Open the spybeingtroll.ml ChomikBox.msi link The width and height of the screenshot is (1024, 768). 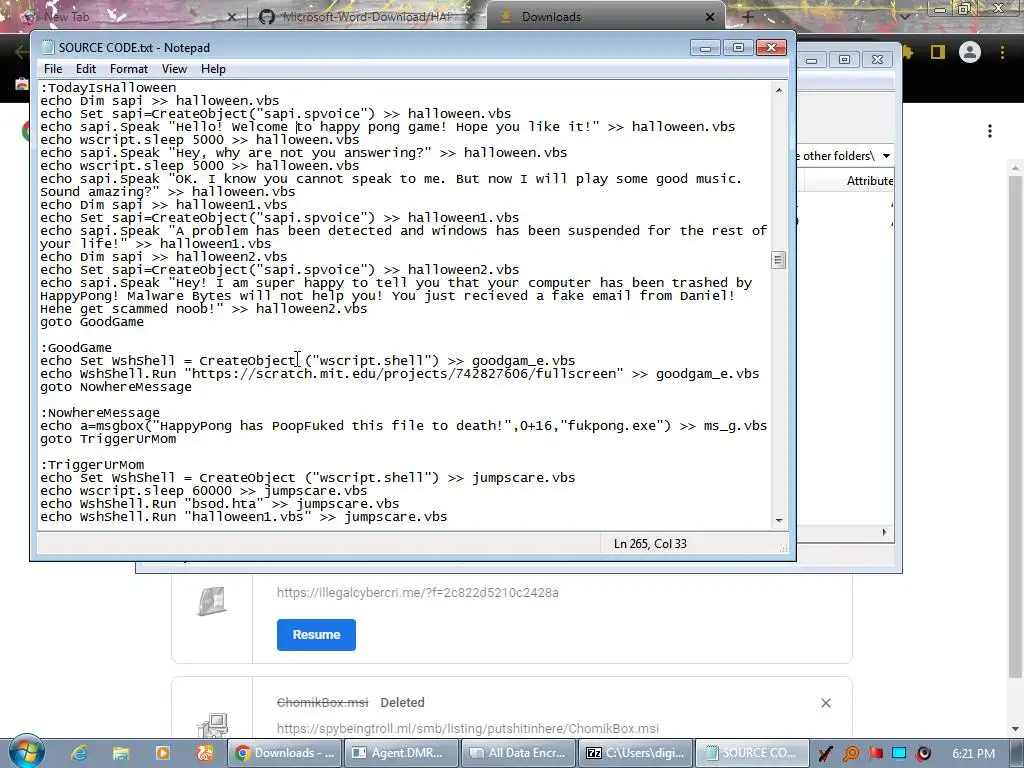[x=468, y=729]
